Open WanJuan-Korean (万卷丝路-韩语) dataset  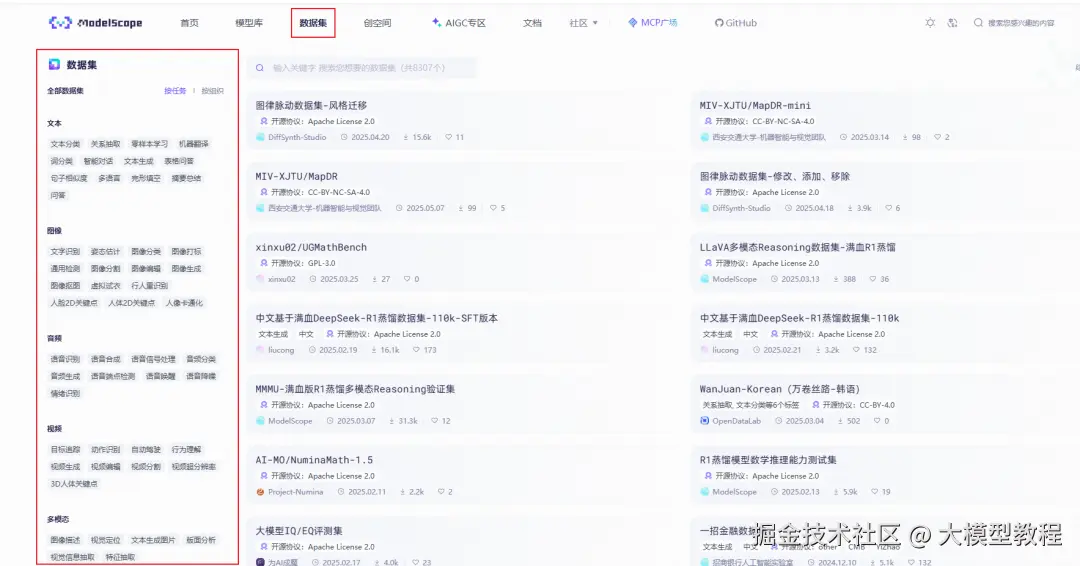tap(780, 389)
